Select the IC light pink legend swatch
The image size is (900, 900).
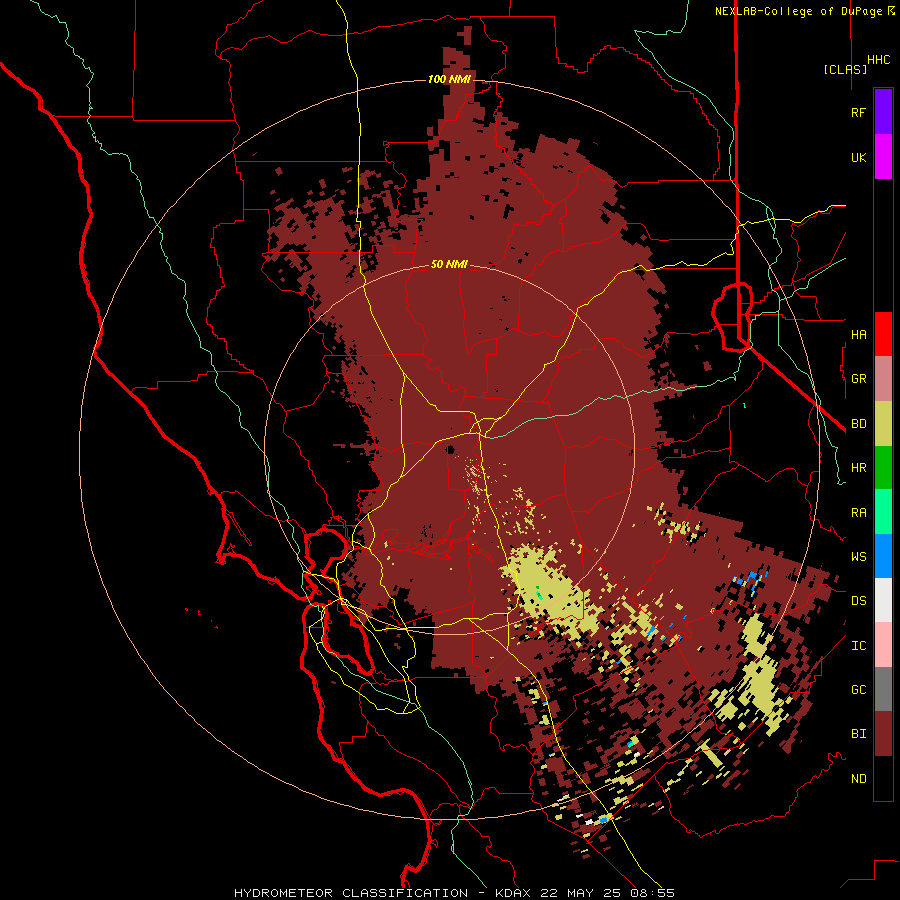[x=883, y=645]
